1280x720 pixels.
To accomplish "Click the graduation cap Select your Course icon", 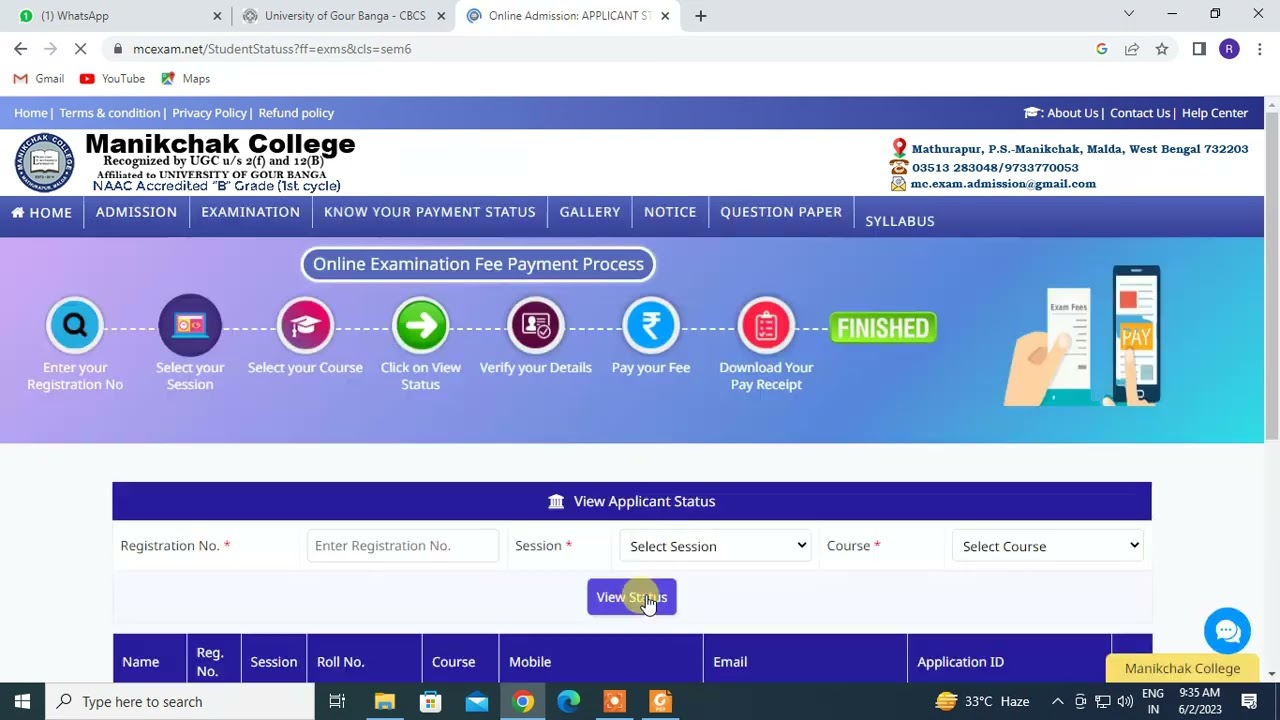I will pyautogui.click(x=305, y=325).
